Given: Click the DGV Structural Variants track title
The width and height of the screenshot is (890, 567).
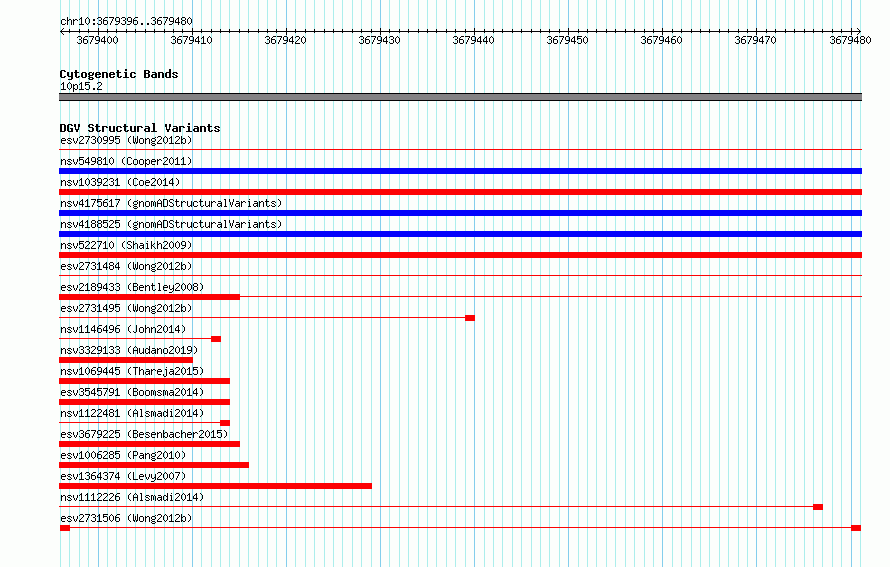Looking at the screenshot, I should tap(140, 128).
